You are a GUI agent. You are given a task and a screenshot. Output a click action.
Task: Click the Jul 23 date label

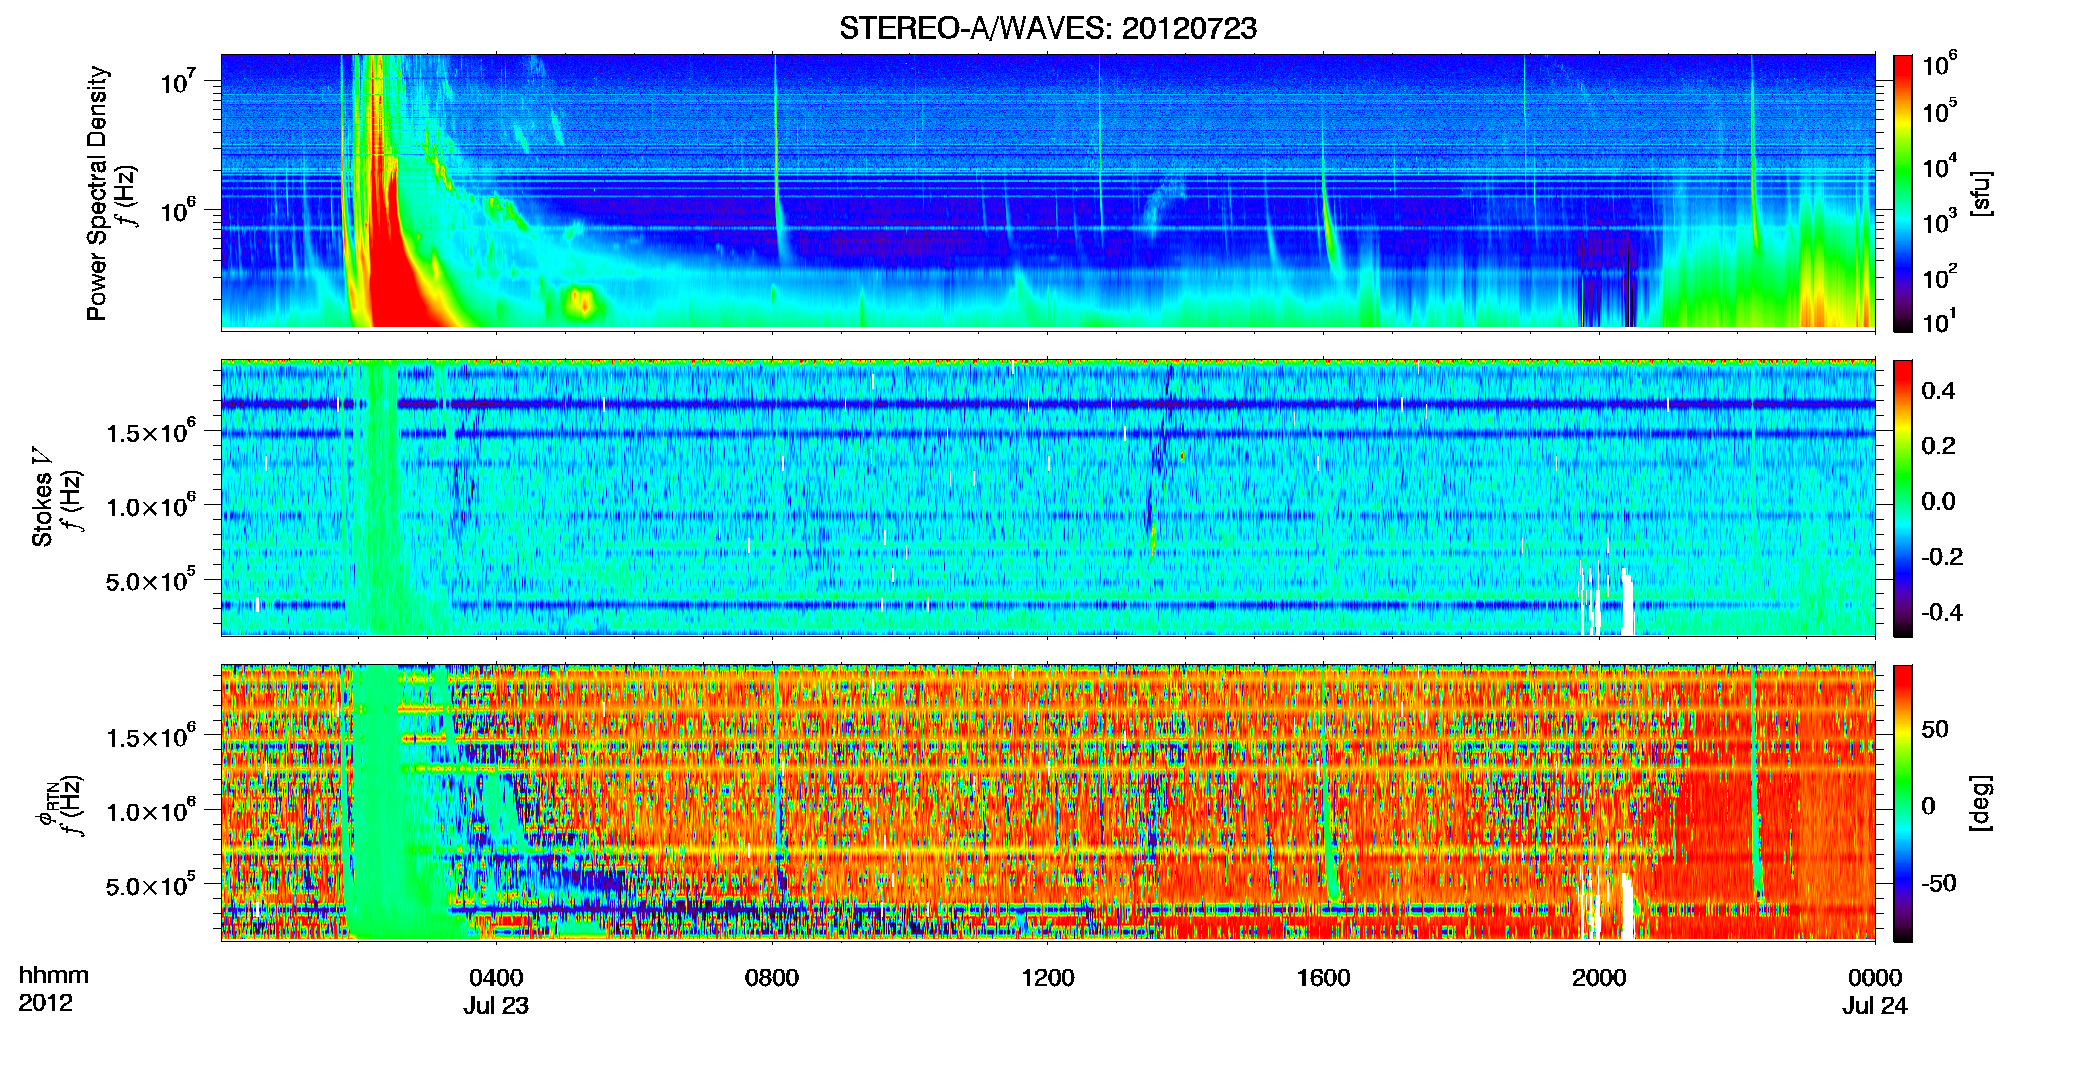496,1006
